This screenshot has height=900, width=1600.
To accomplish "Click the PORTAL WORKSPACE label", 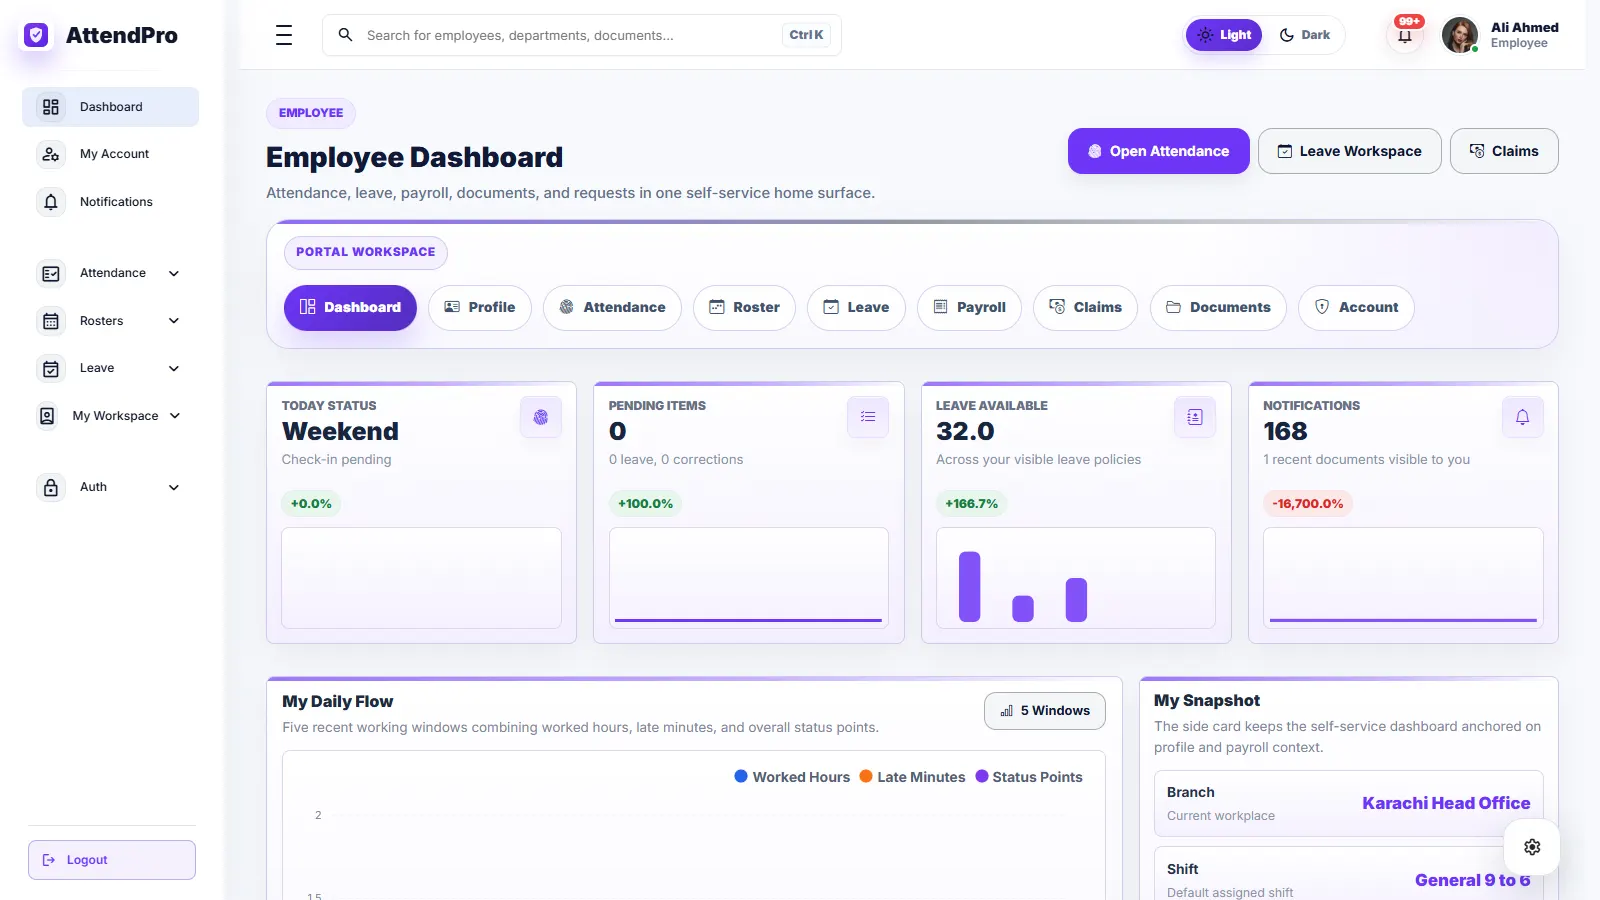I will [x=366, y=252].
